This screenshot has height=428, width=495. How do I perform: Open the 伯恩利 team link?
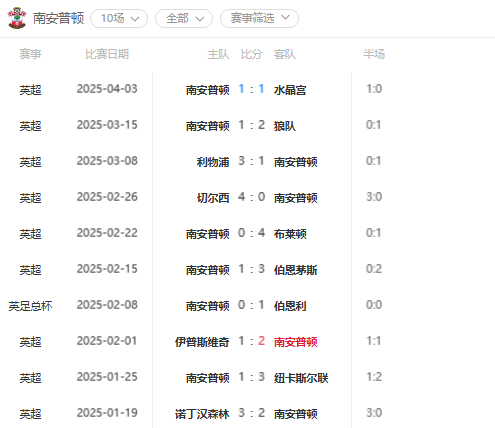click(x=290, y=306)
